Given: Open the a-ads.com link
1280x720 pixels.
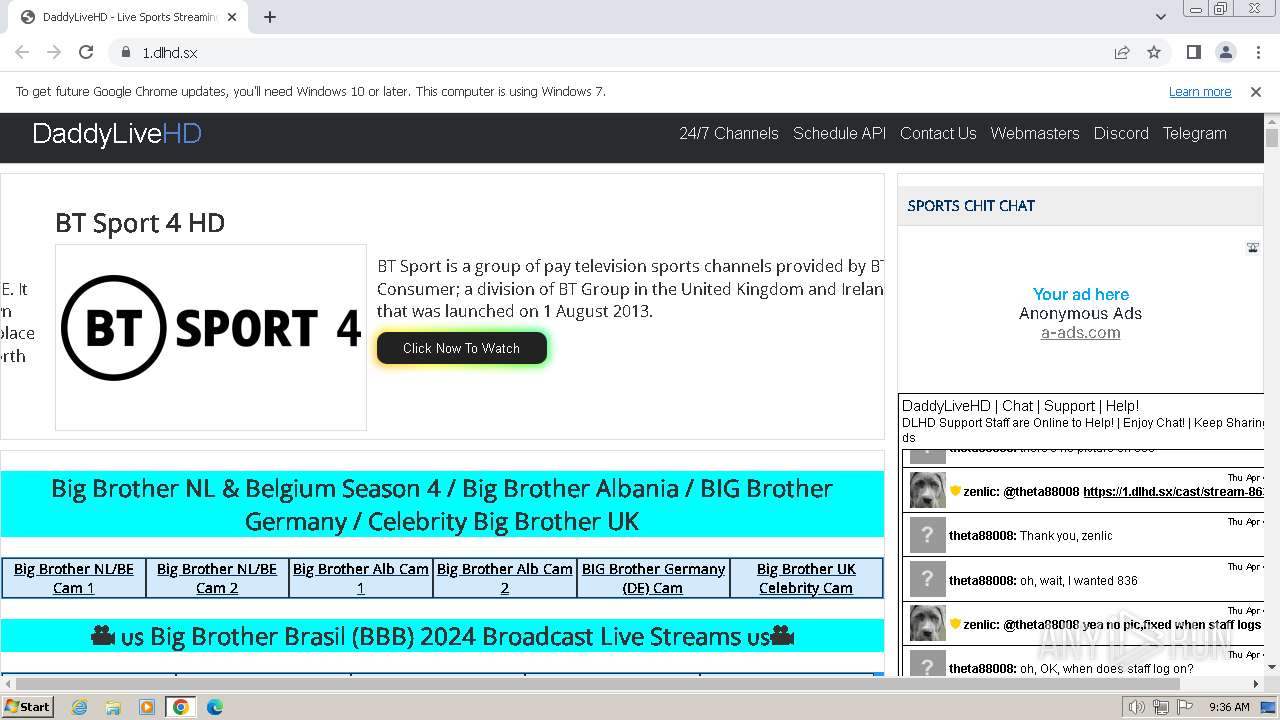Looking at the screenshot, I should click(1080, 333).
